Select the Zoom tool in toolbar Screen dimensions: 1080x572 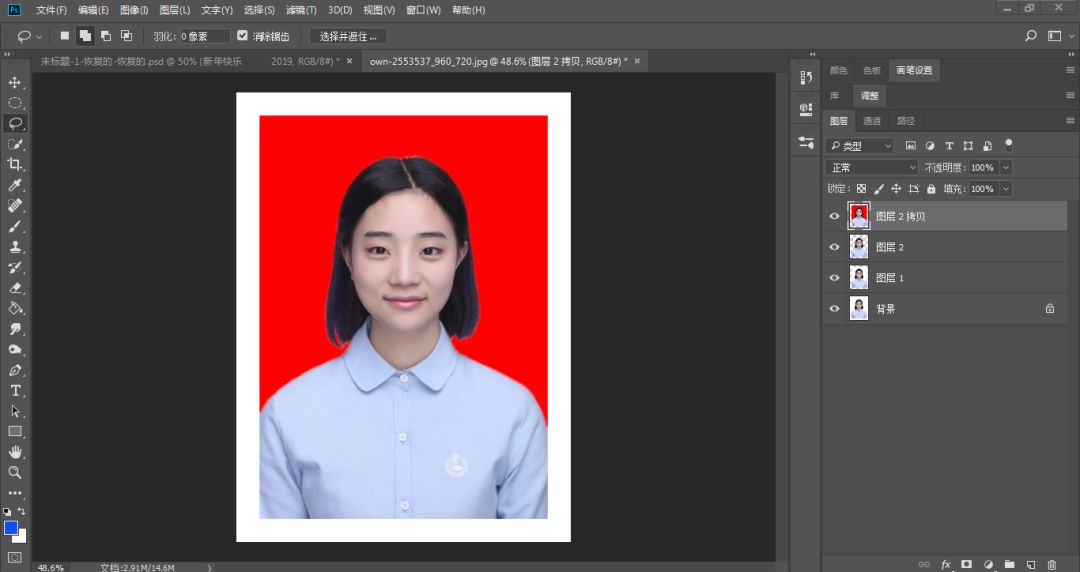pyautogui.click(x=15, y=472)
